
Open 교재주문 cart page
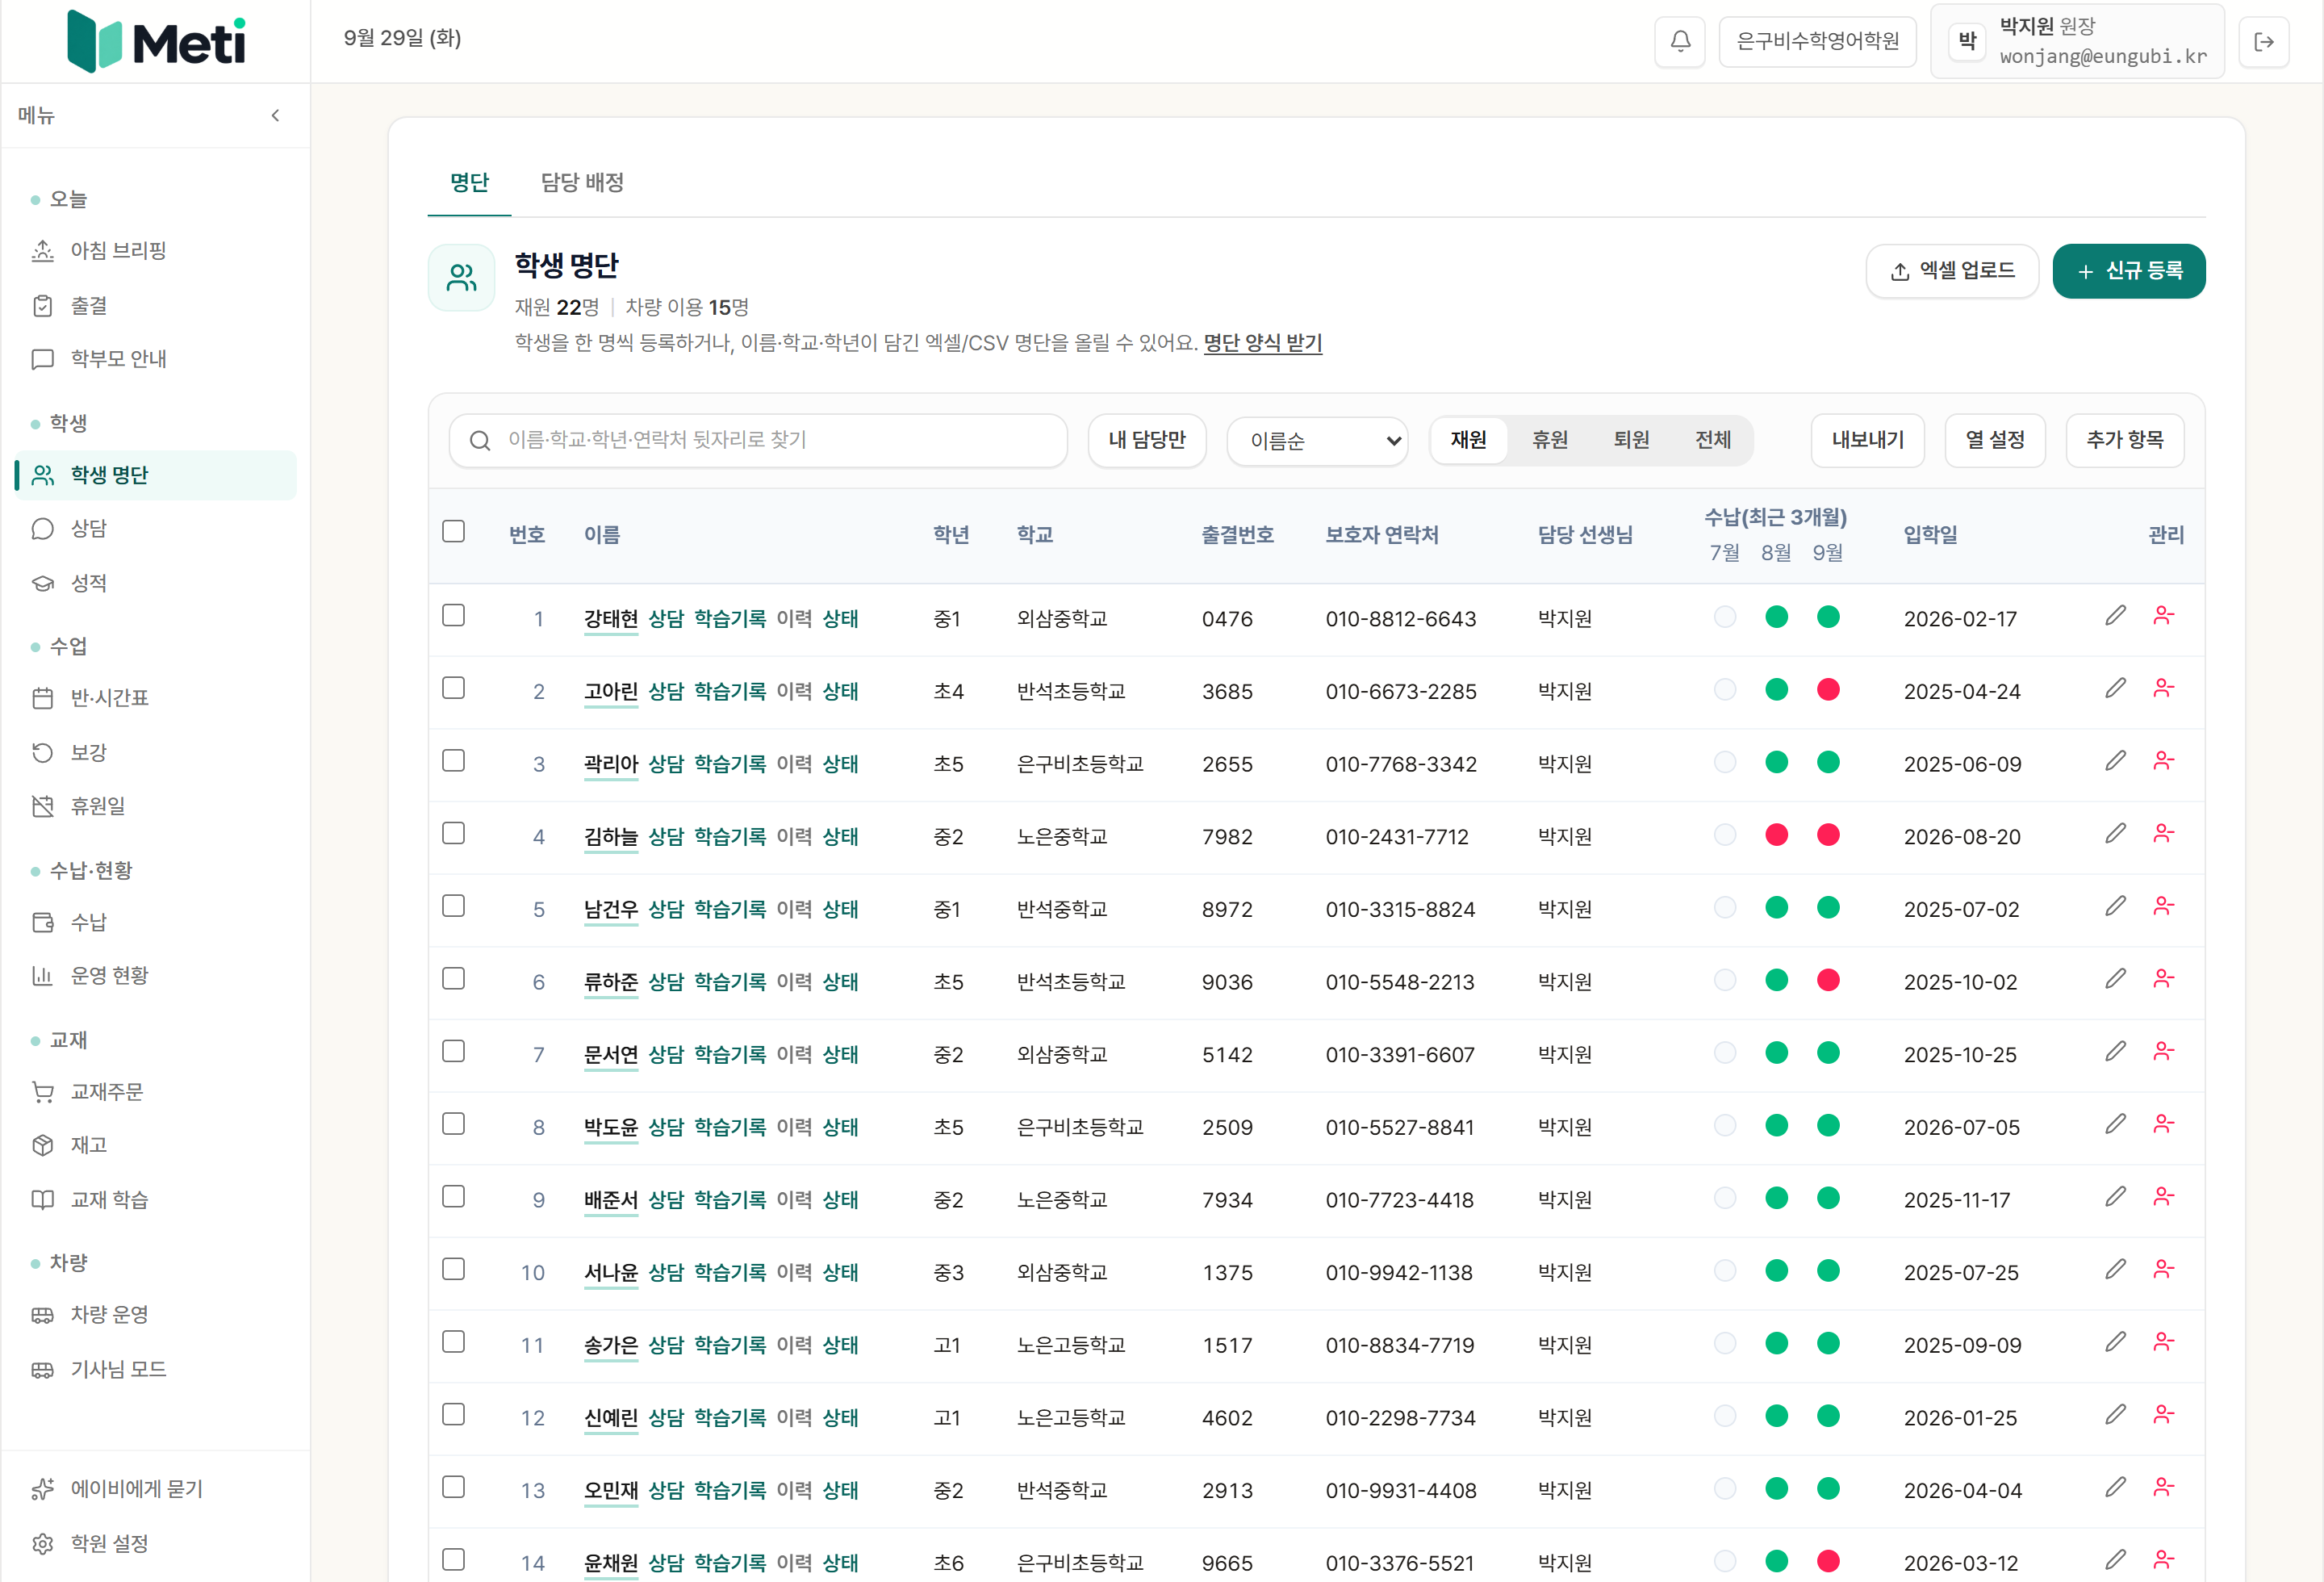tap(156, 1091)
